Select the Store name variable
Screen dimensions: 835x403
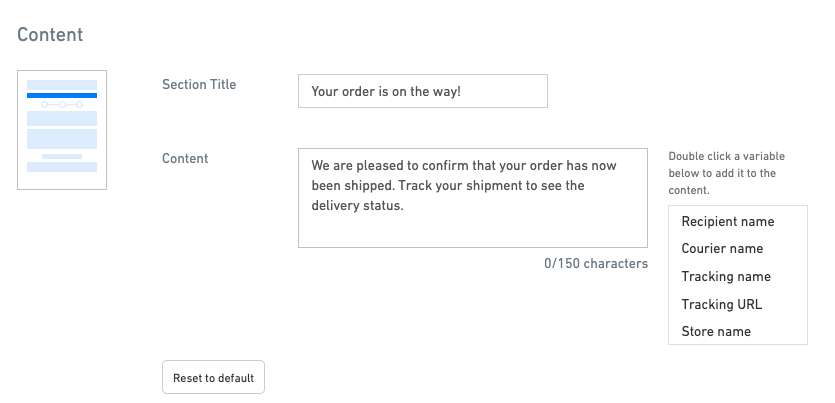(x=715, y=331)
